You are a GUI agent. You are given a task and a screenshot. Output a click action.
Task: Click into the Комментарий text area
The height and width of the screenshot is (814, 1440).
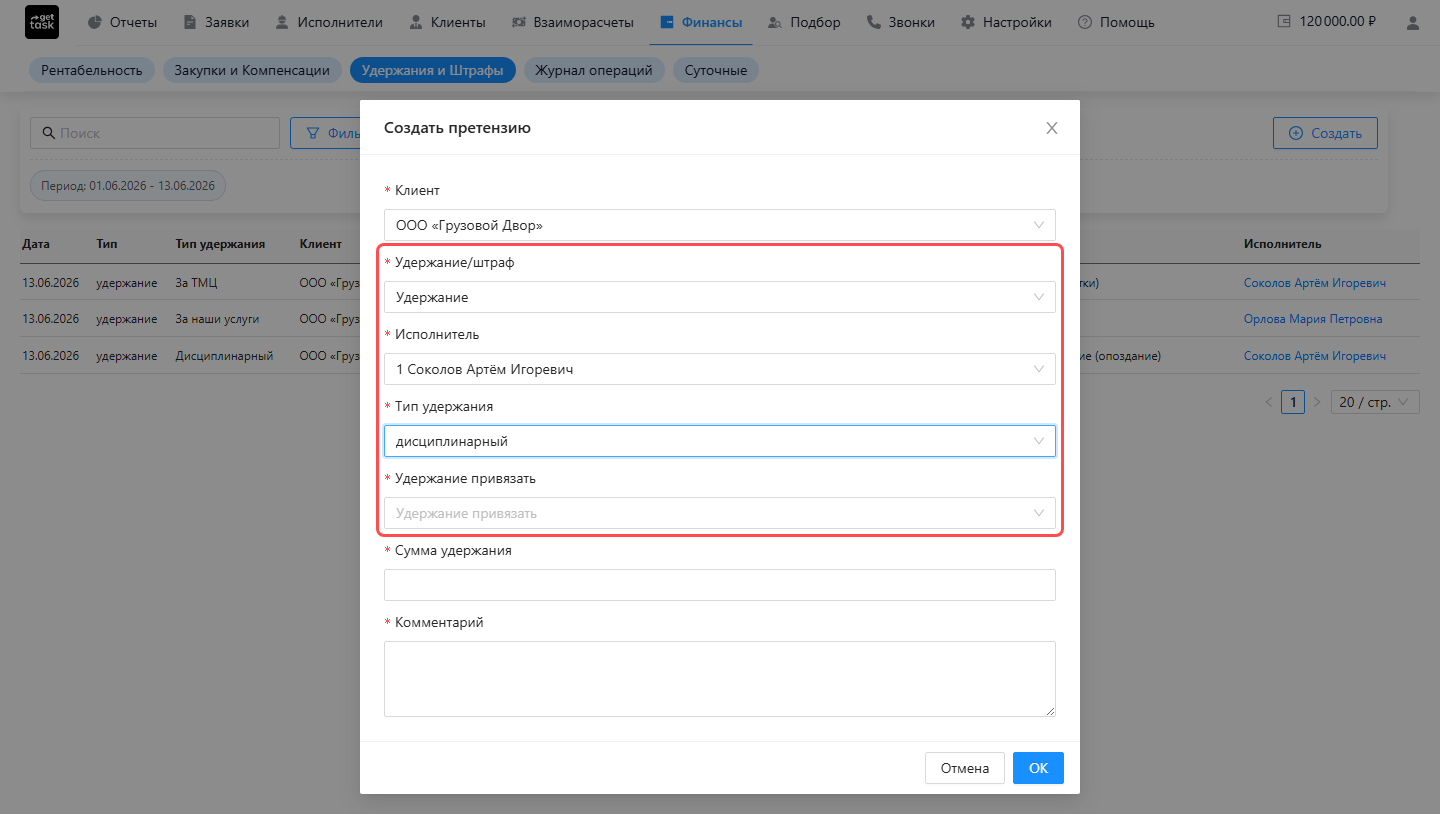(720, 679)
